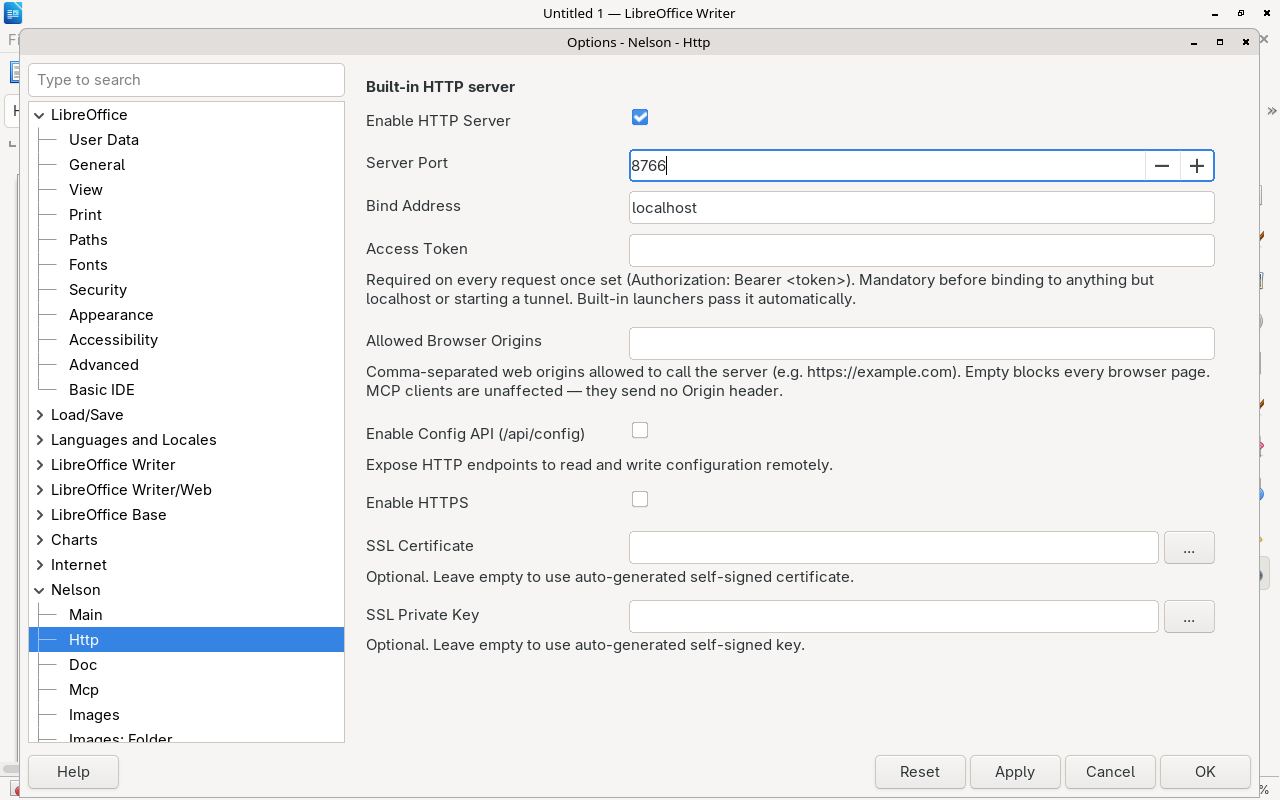Expand the Internet tree node
The height and width of the screenshot is (800, 1280).
(40, 565)
